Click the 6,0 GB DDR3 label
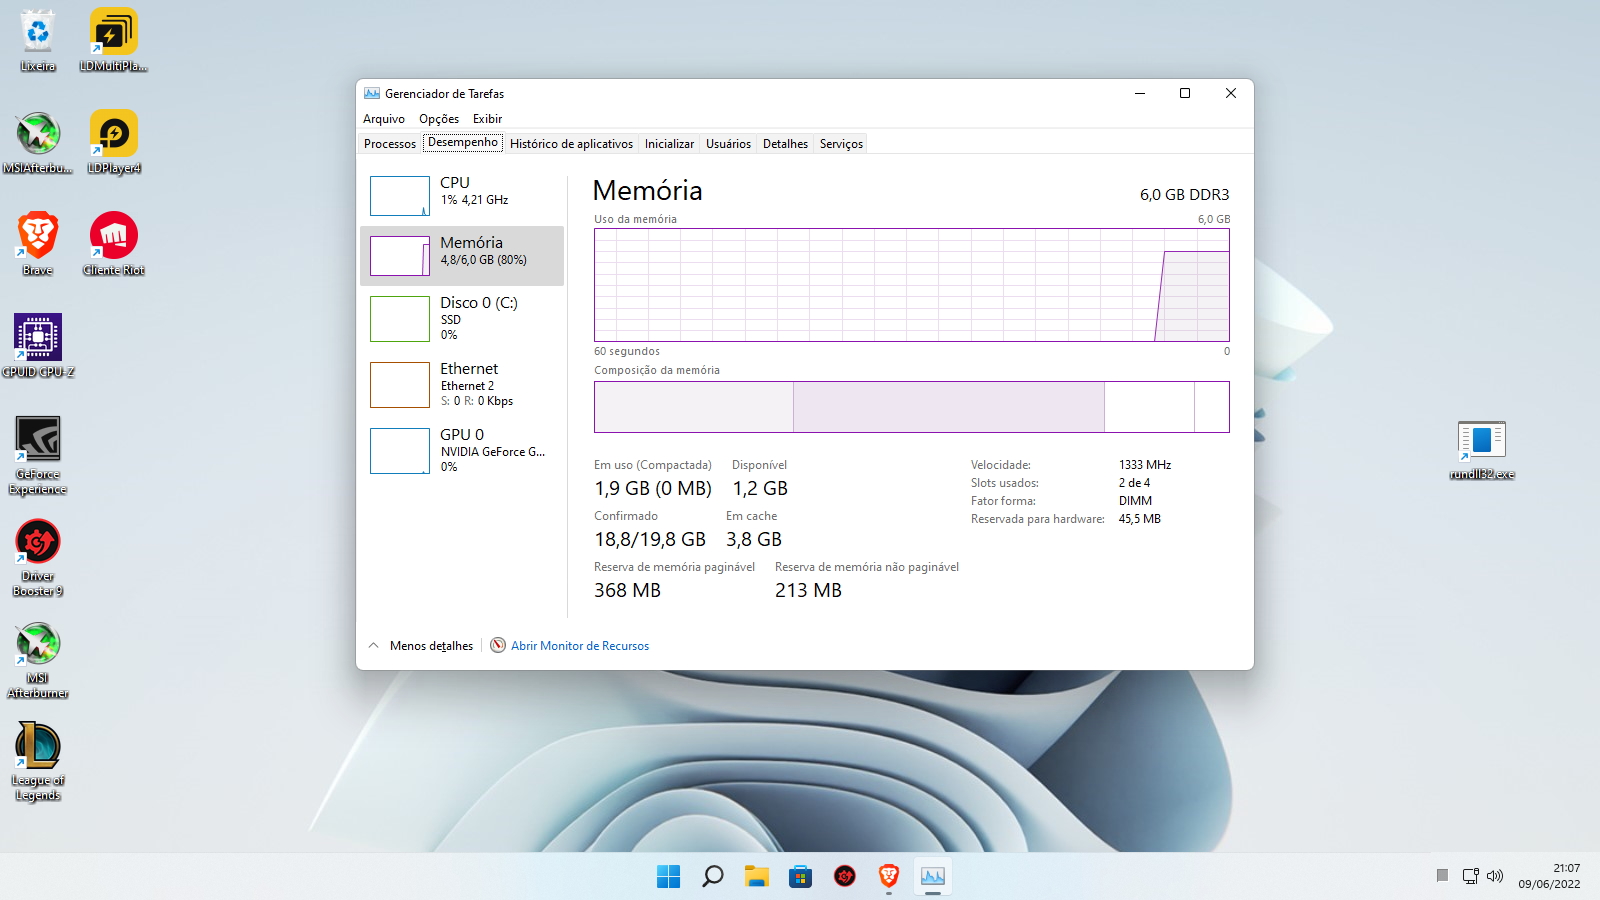This screenshot has width=1600, height=900. pyautogui.click(x=1184, y=195)
